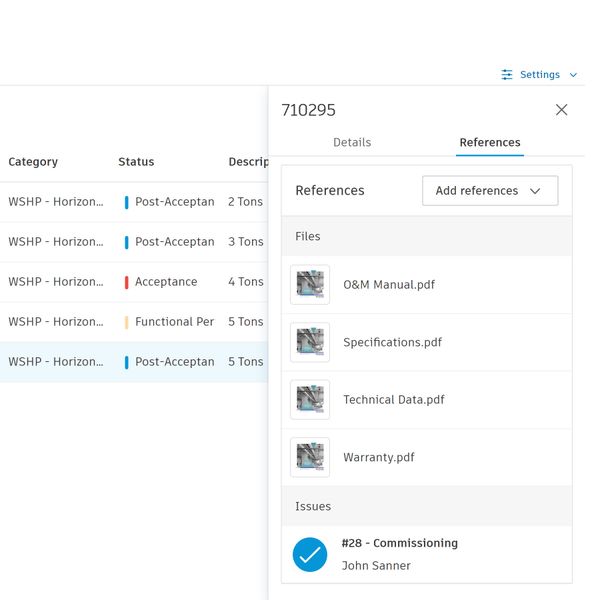Screen dimensions: 600x600
Task: Click the yellow Functional Per status marker
Action: click(x=127, y=322)
